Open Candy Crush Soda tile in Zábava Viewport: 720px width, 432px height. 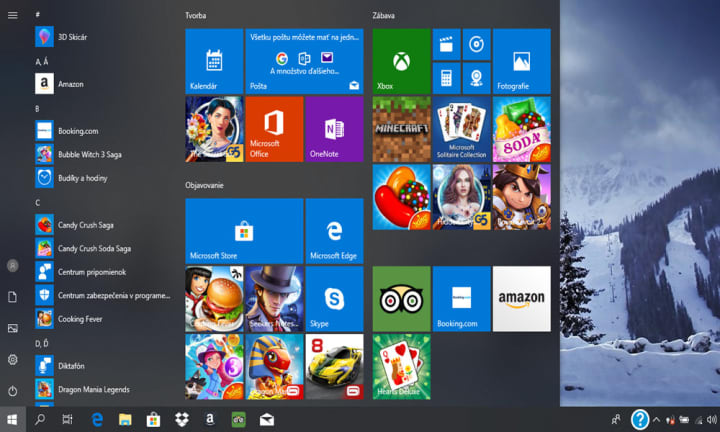coord(522,129)
